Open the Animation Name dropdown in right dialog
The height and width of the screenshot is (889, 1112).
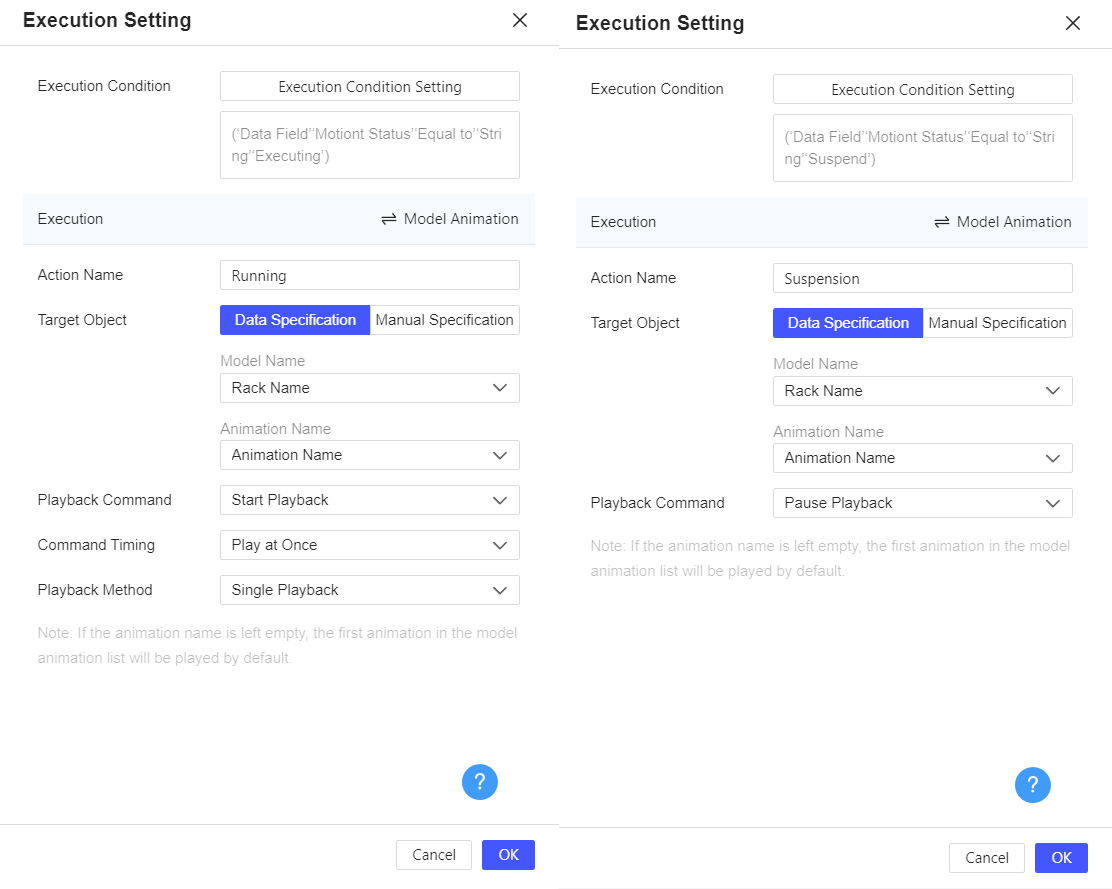(x=923, y=458)
